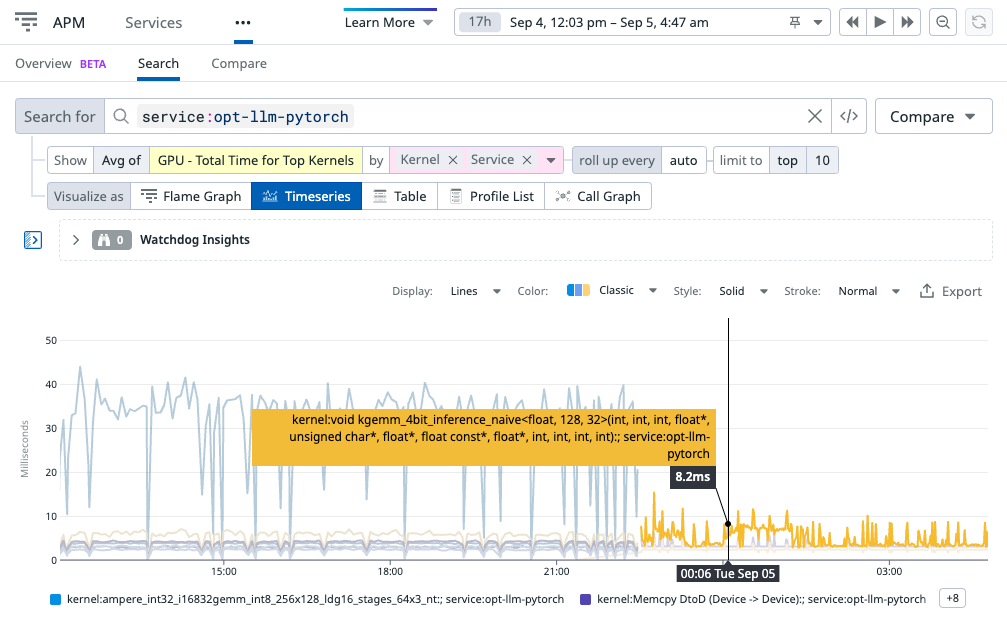The height and width of the screenshot is (632, 1007).
Task: Click the purple Memcpy DtoD legend swatch
Action: tap(585, 599)
